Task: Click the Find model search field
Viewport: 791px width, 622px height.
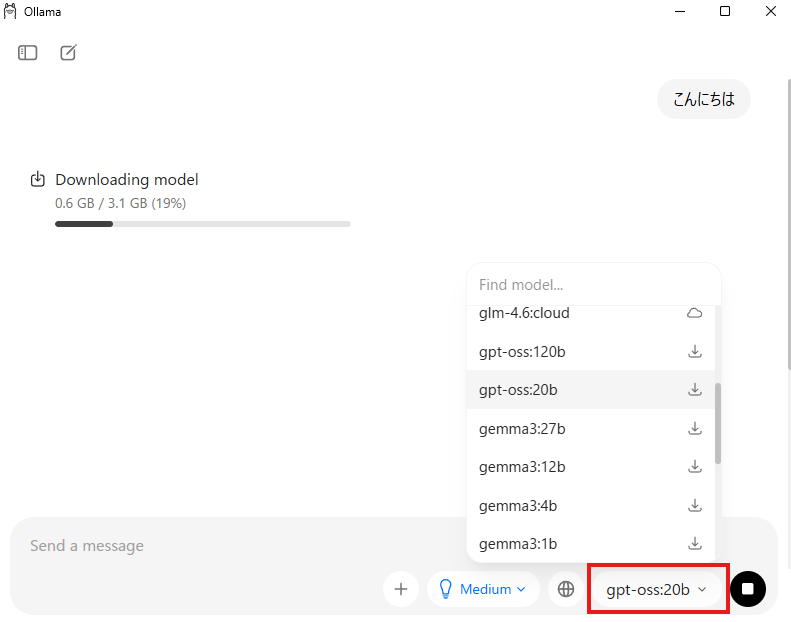Action: (x=590, y=285)
